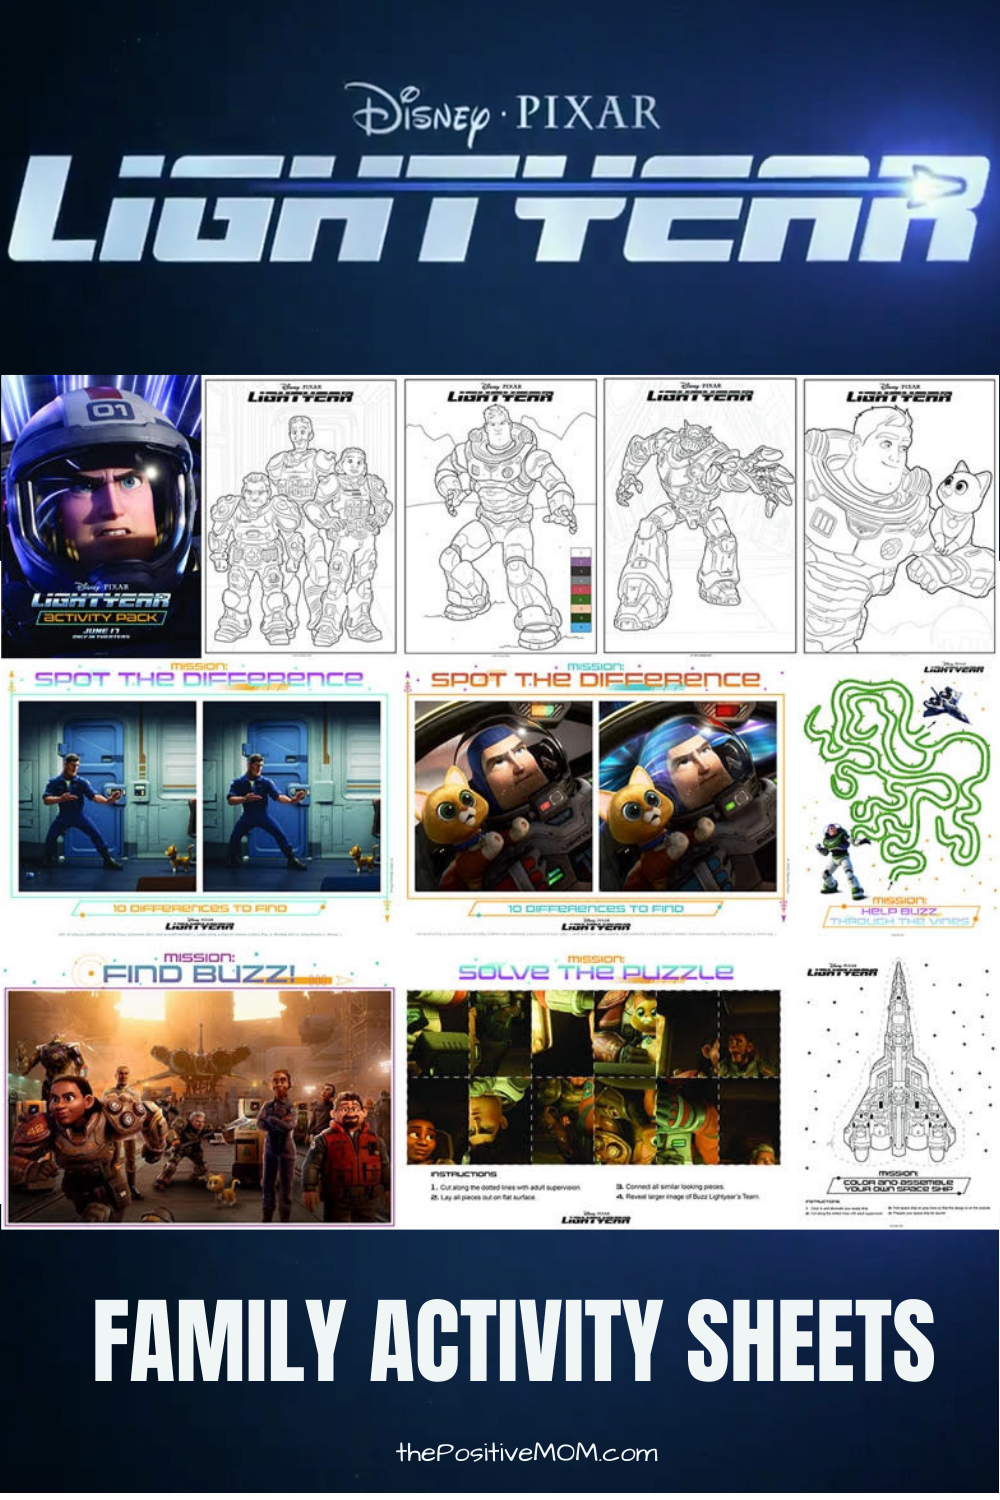The image size is (1000, 1500).
Task: Visit thePositiveMOM.com link at bottom
Action: tap(527, 1453)
